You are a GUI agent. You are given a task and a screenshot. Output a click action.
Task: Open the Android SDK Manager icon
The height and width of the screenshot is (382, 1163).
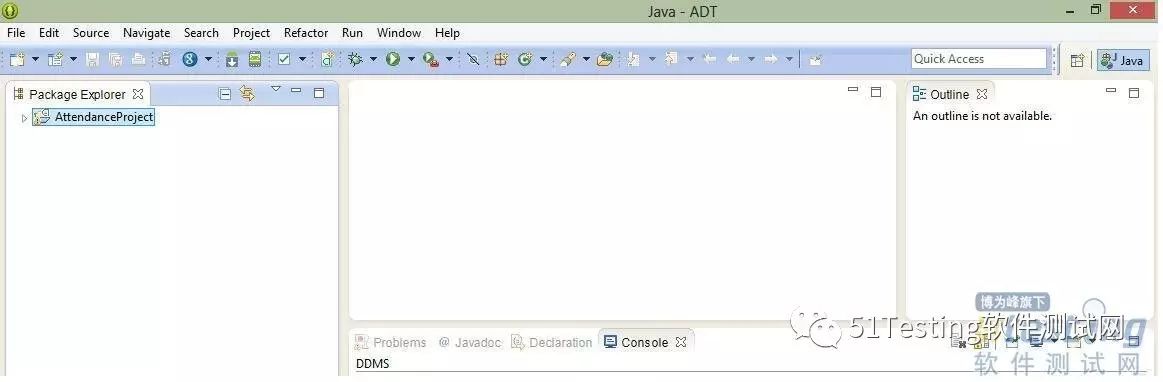pos(232,59)
